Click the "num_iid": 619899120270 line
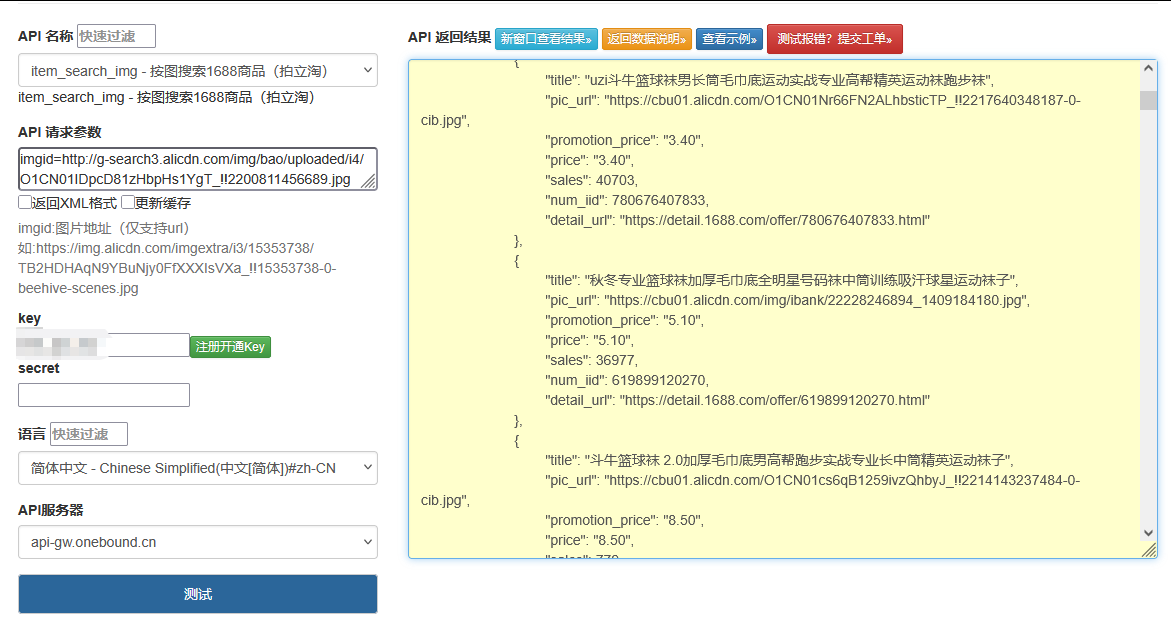Screen dimensions: 1171x632 627,380
